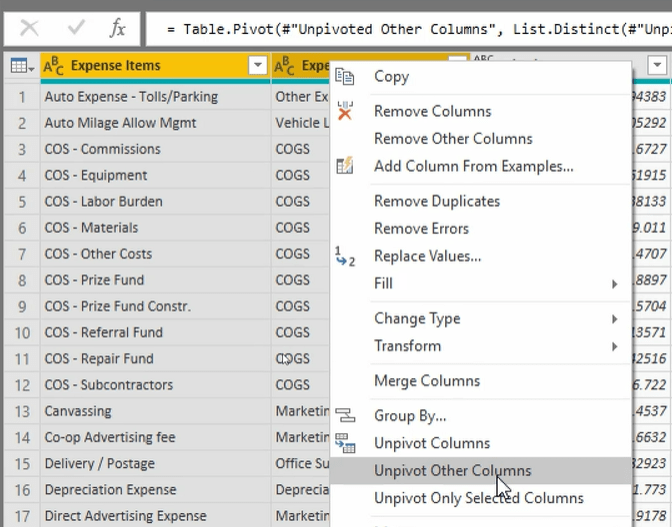Viewport: 672px width, 527px height.
Task: Expand the Fill submenu arrow
Action: click(614, 284)
